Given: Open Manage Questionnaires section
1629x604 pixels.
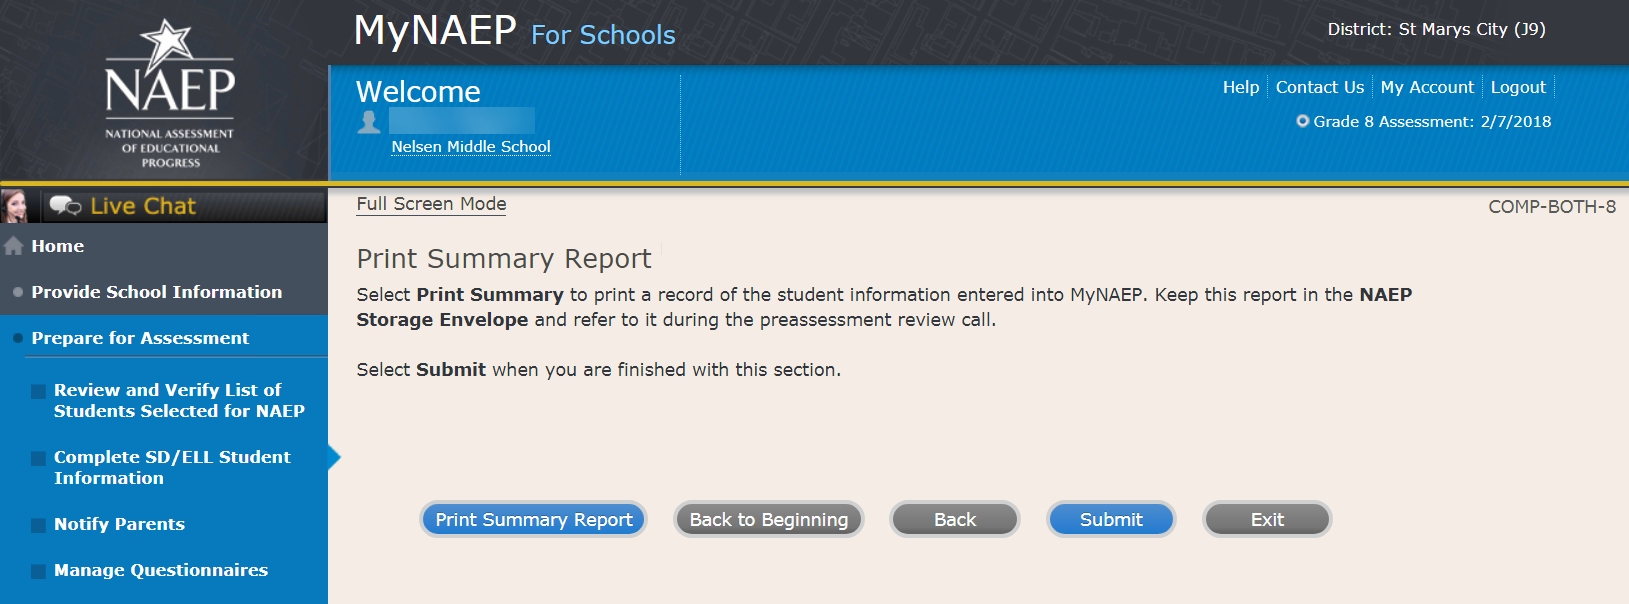Looking at the screenshot, I should click(x=161, y=570).
